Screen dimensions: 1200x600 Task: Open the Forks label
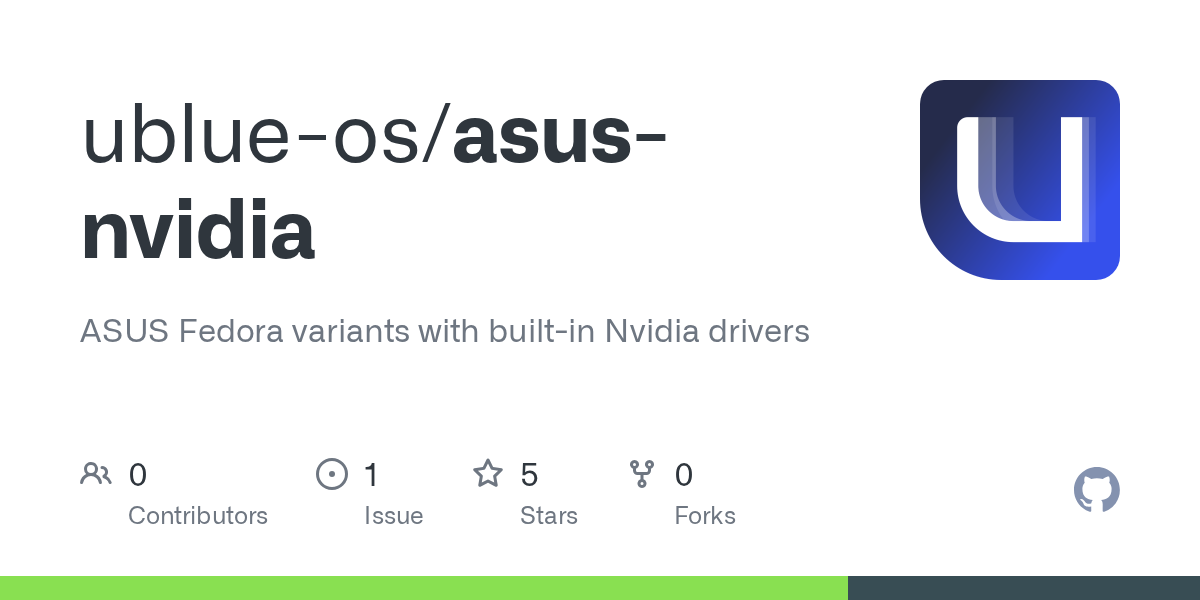tap(705, 516)
